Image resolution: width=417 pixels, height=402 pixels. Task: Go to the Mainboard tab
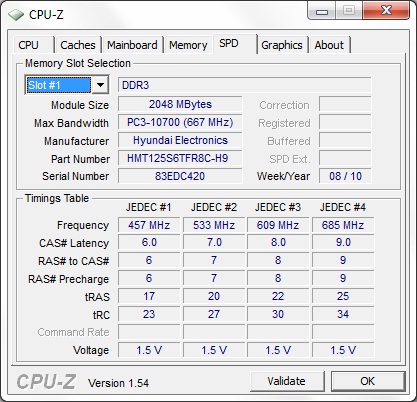coord(132,45)
